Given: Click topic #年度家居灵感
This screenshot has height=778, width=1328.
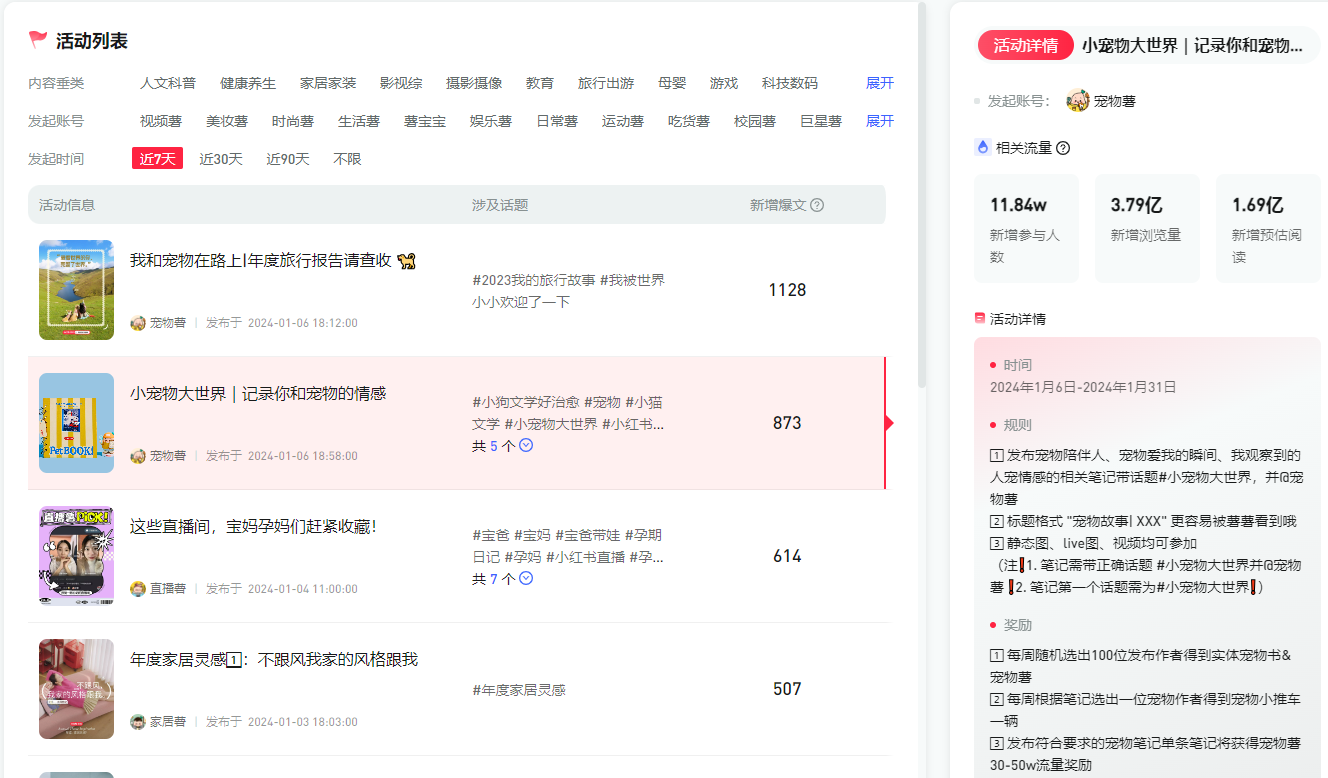Looking at the screenshot, I should [519, 689].
